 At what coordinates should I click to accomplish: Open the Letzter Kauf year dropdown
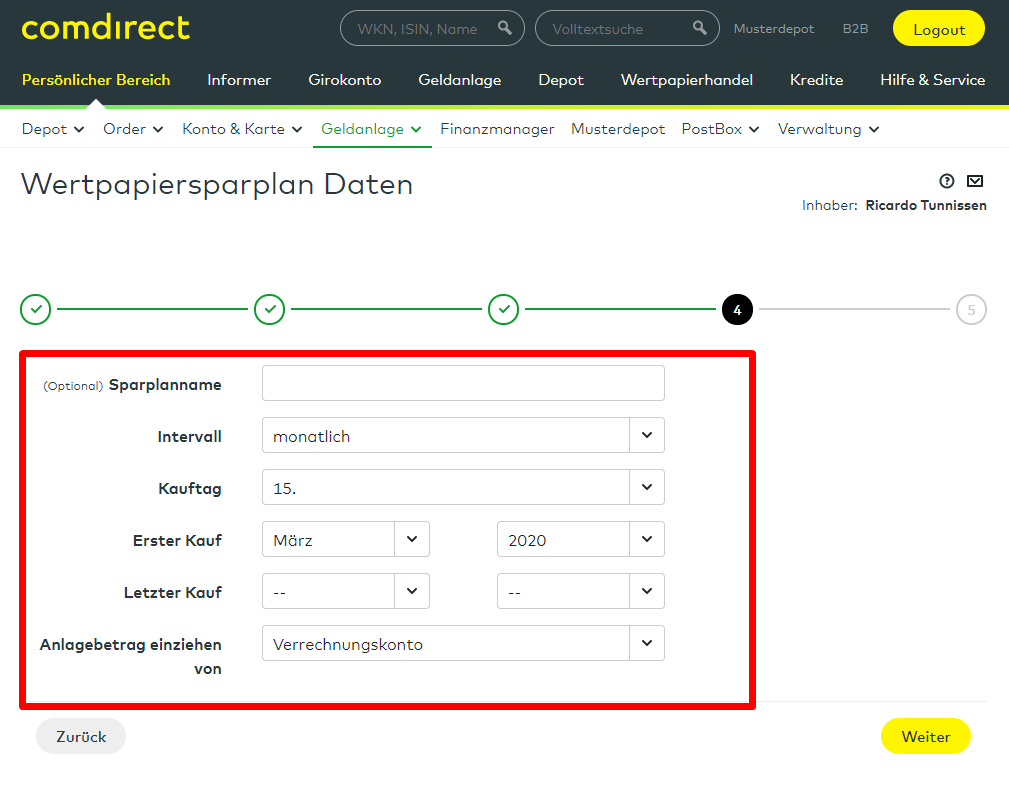click(x=580, y=592)
